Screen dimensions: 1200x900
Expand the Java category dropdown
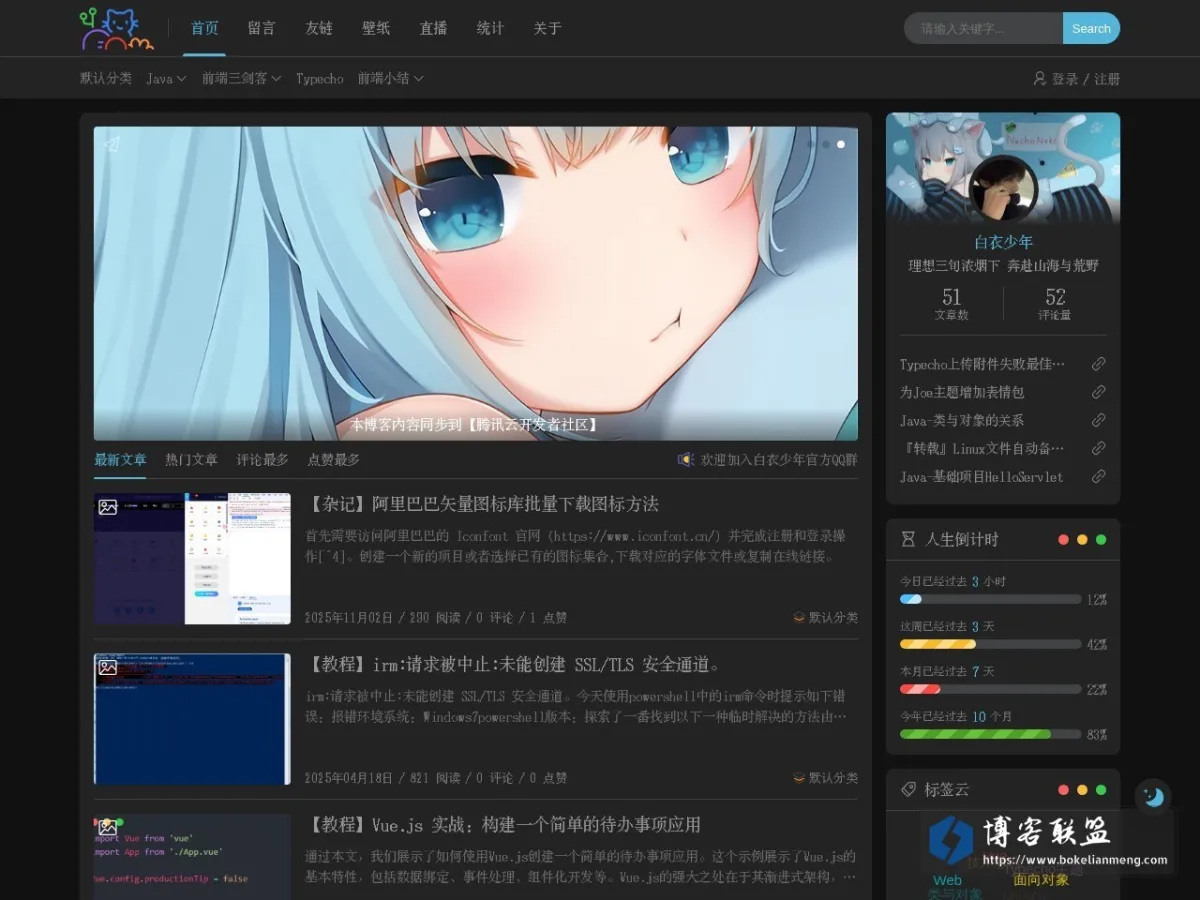coord(166,78)
